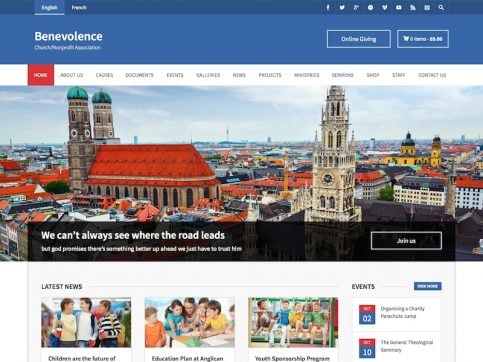The height and width of the screenshot is (362, 483).
Task: Click the View More events button
Action: [x=428, y=286]
